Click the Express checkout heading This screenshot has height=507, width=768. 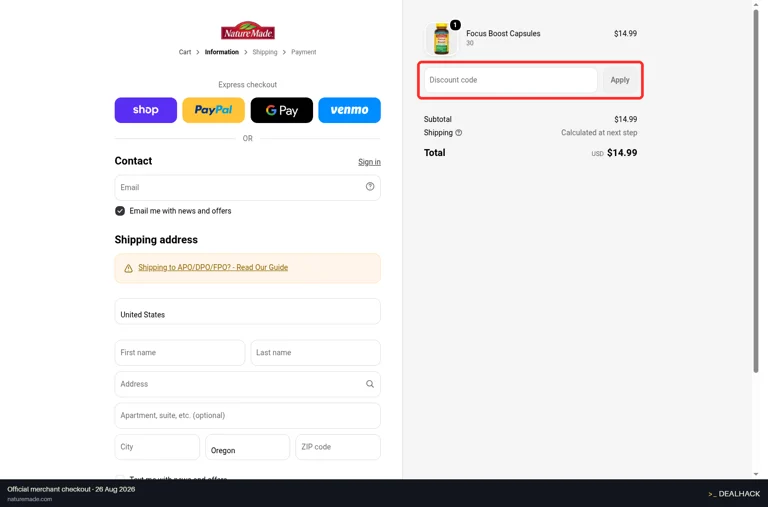point(247,85)
